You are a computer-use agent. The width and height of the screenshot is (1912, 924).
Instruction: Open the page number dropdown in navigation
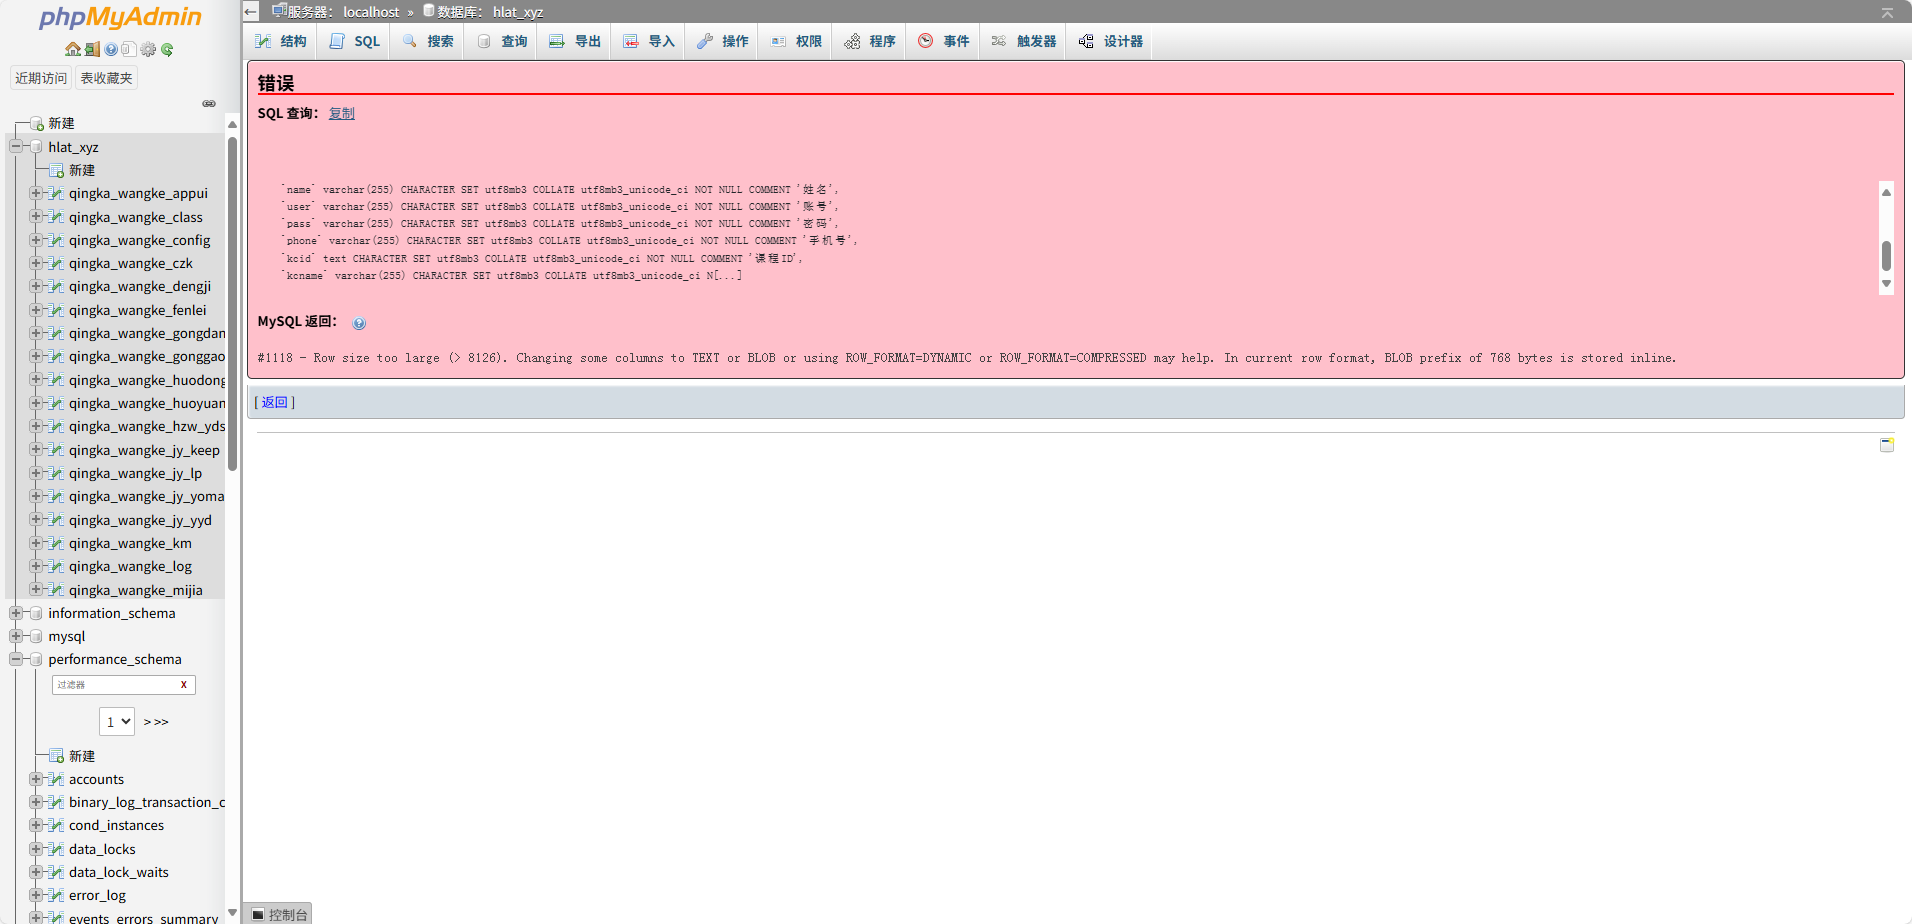(x=117, y=721)
